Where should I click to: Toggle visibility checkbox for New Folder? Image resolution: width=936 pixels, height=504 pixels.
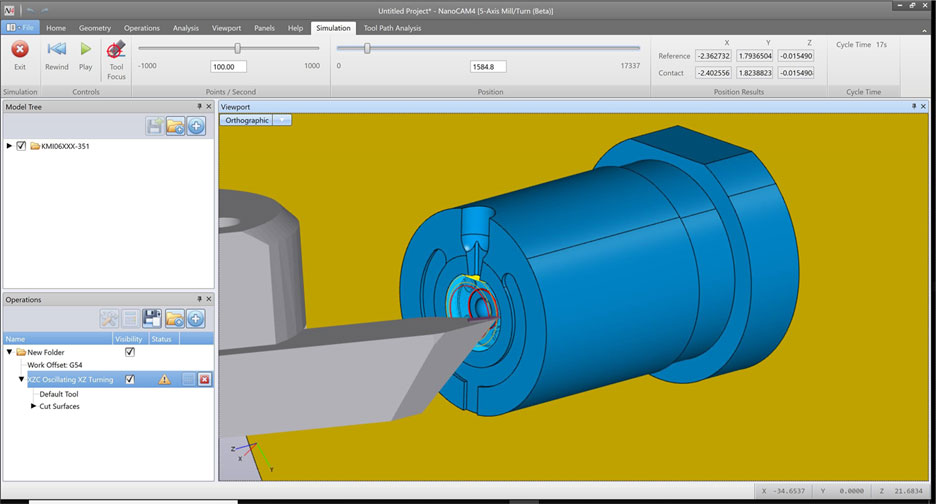[129, 352]
